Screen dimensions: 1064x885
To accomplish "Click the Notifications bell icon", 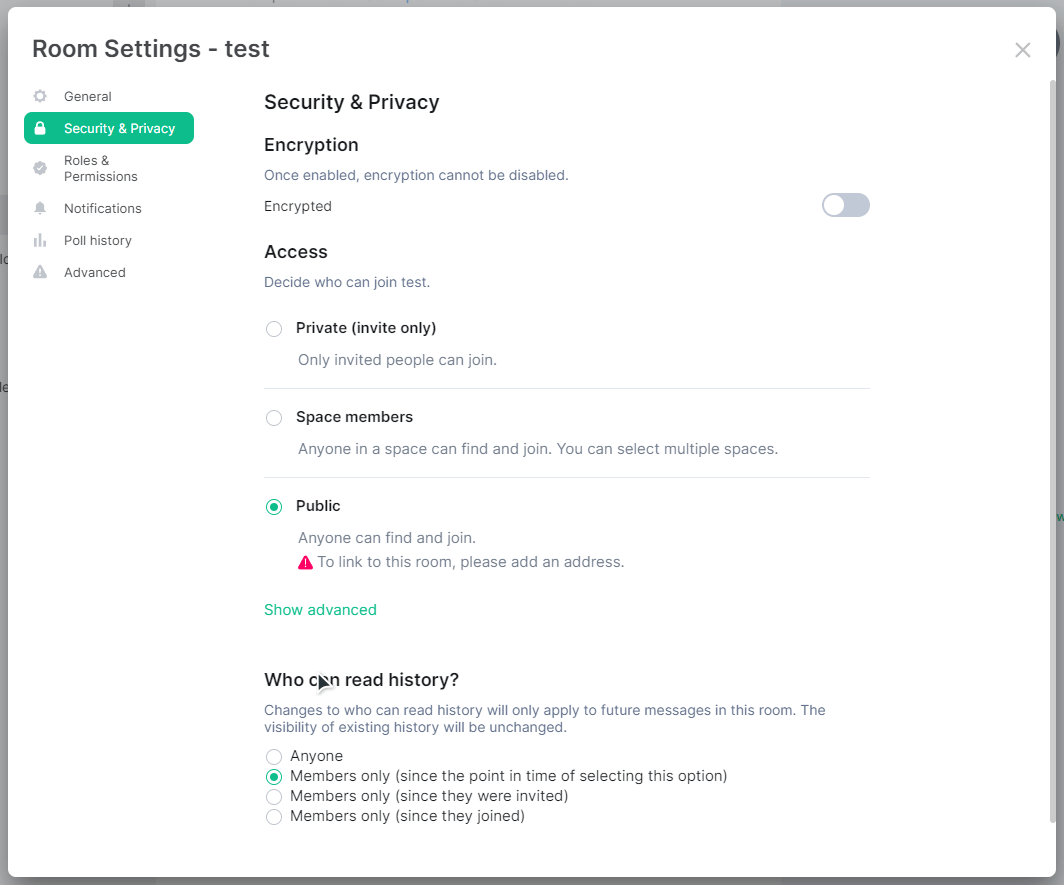I will (x=40, y=208).
